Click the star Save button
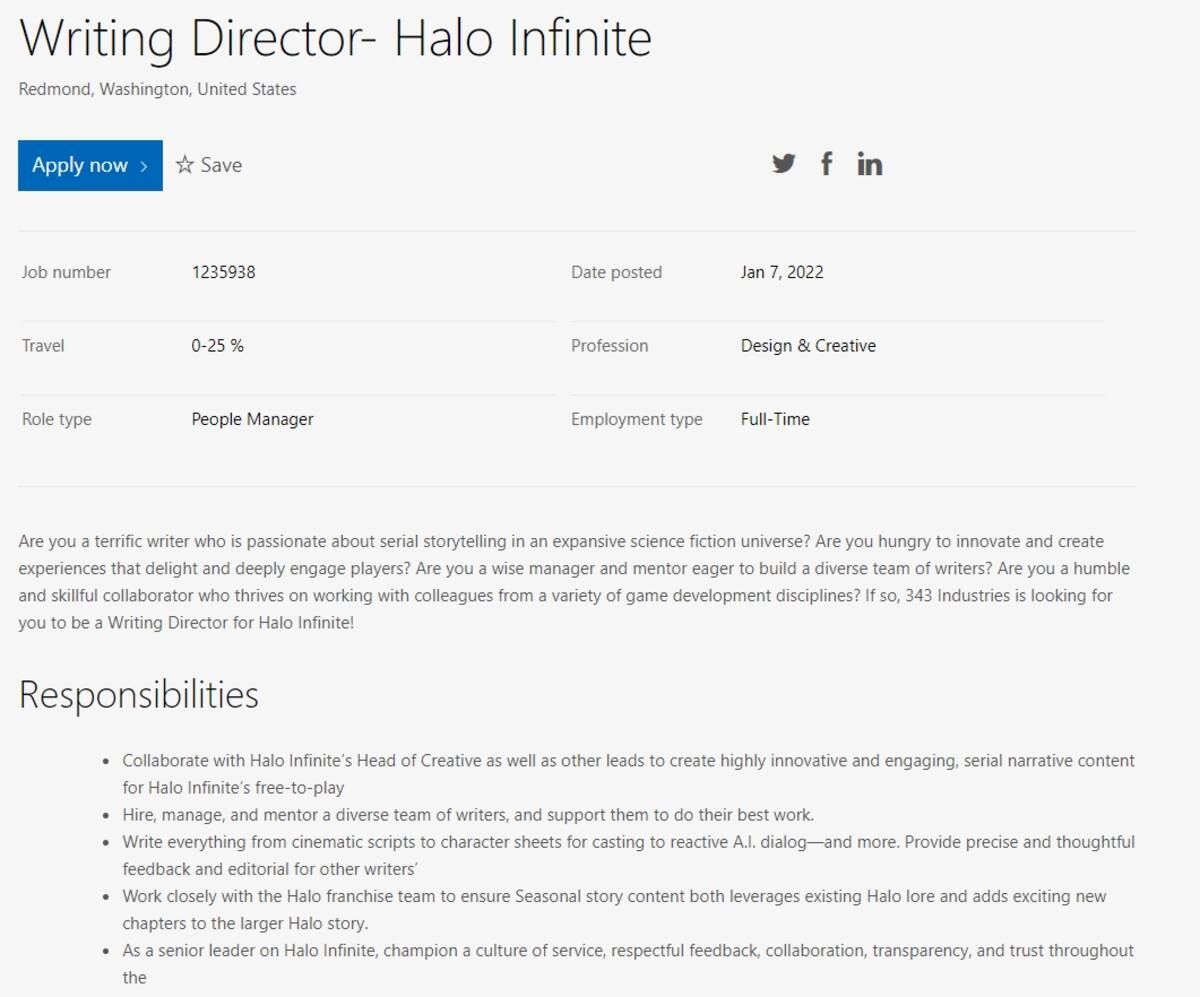This screenshot has width=1200, height=997. point(209,165)
